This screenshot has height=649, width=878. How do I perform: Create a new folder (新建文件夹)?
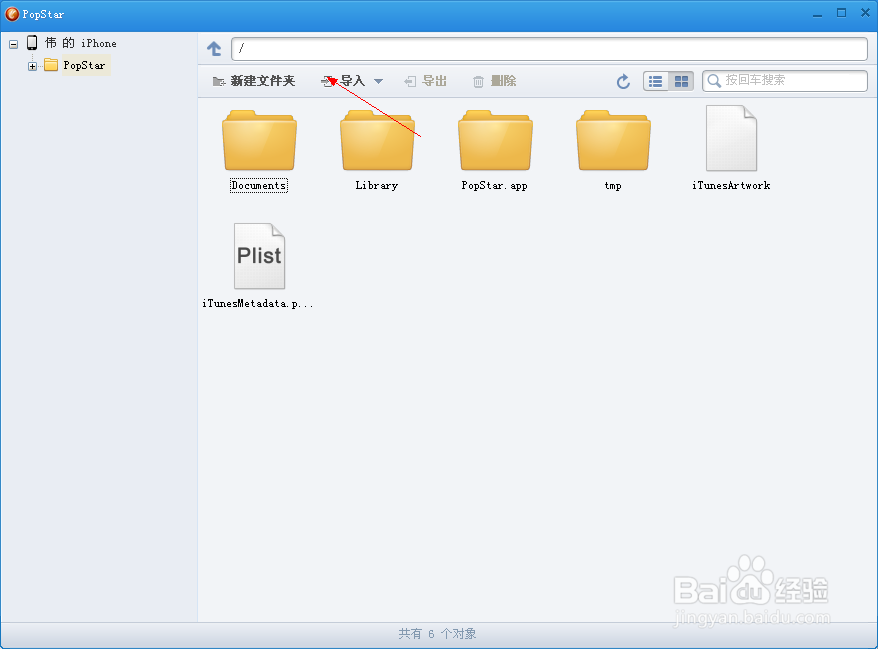pyautogui.click(x=254, y=81)
